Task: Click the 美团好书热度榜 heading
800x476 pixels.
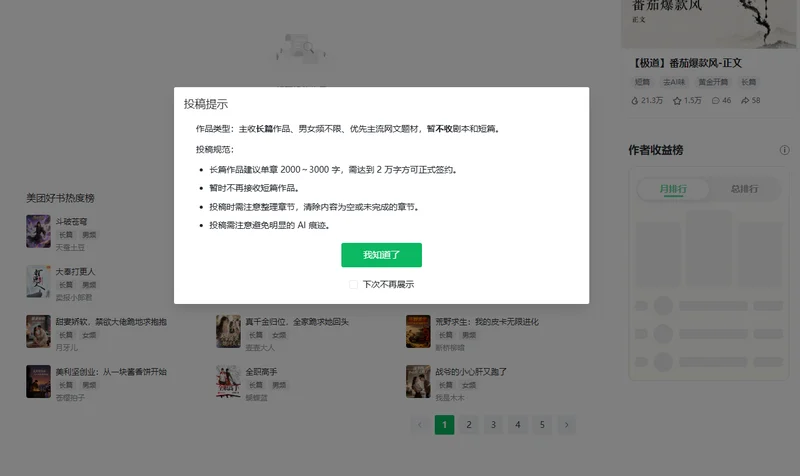Action: click(60, 198)
